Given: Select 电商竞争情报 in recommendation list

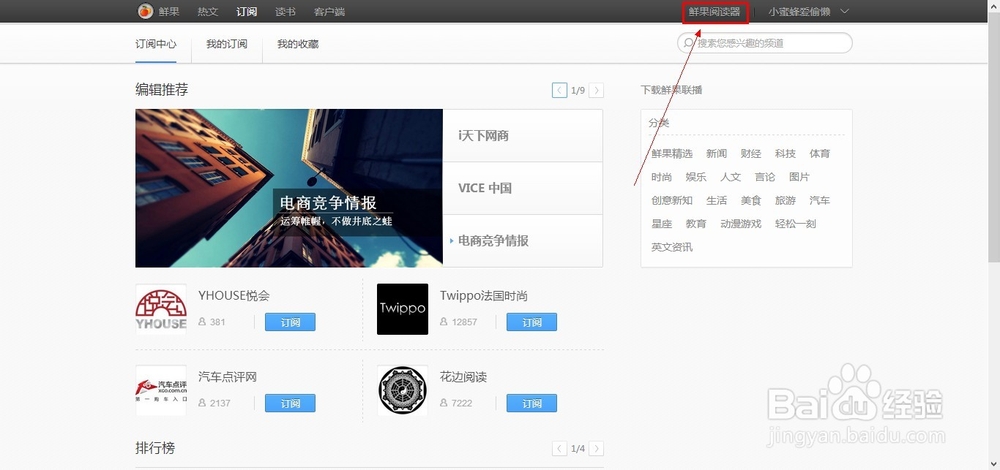Looking at the screenshot, I should coord(522,241).
